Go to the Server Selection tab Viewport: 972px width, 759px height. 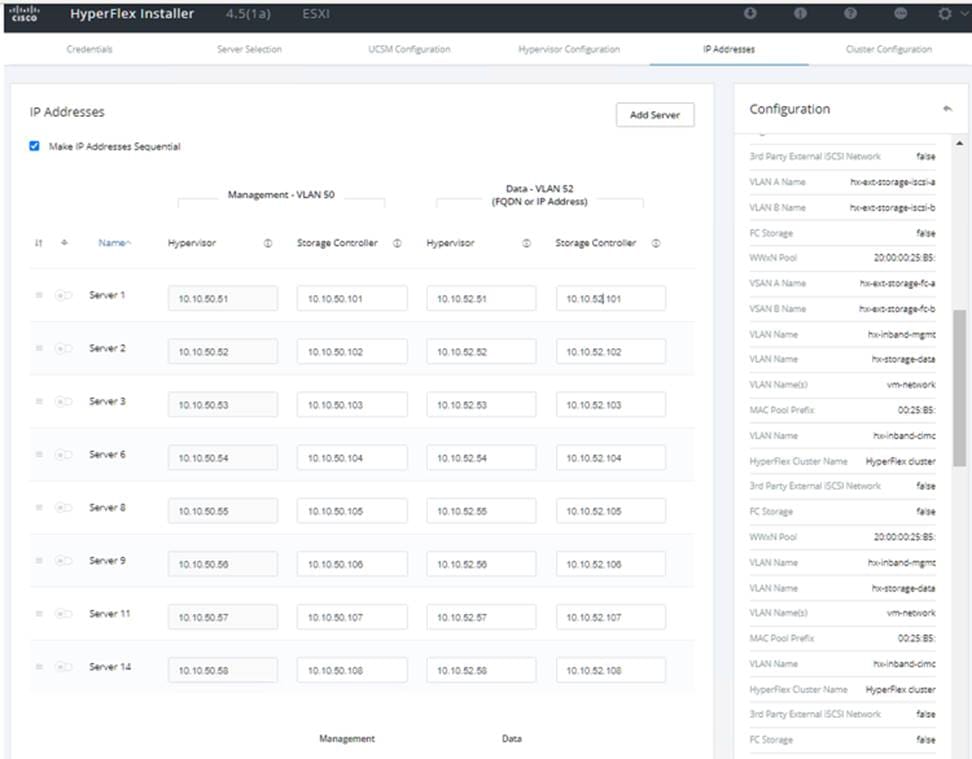[x=249, y=49]
